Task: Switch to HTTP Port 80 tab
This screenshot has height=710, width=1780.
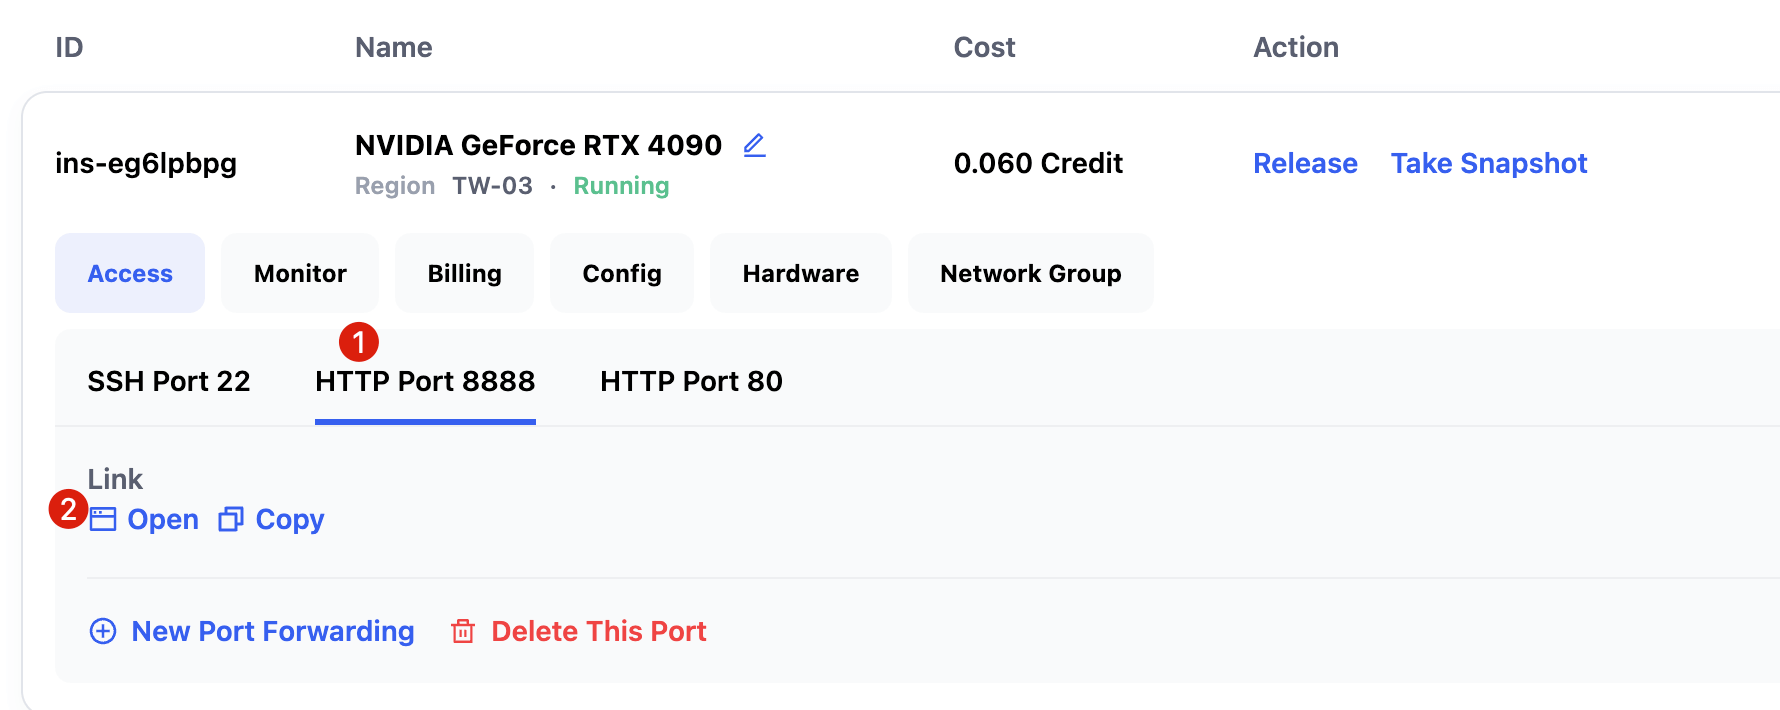Action: (691, 381)
